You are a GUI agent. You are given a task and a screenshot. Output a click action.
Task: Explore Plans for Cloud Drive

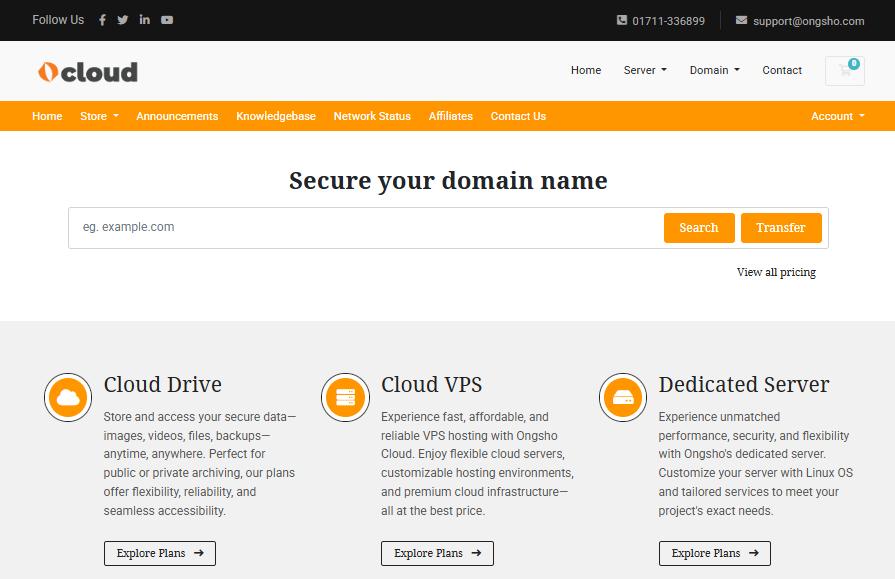click(160, 553)
